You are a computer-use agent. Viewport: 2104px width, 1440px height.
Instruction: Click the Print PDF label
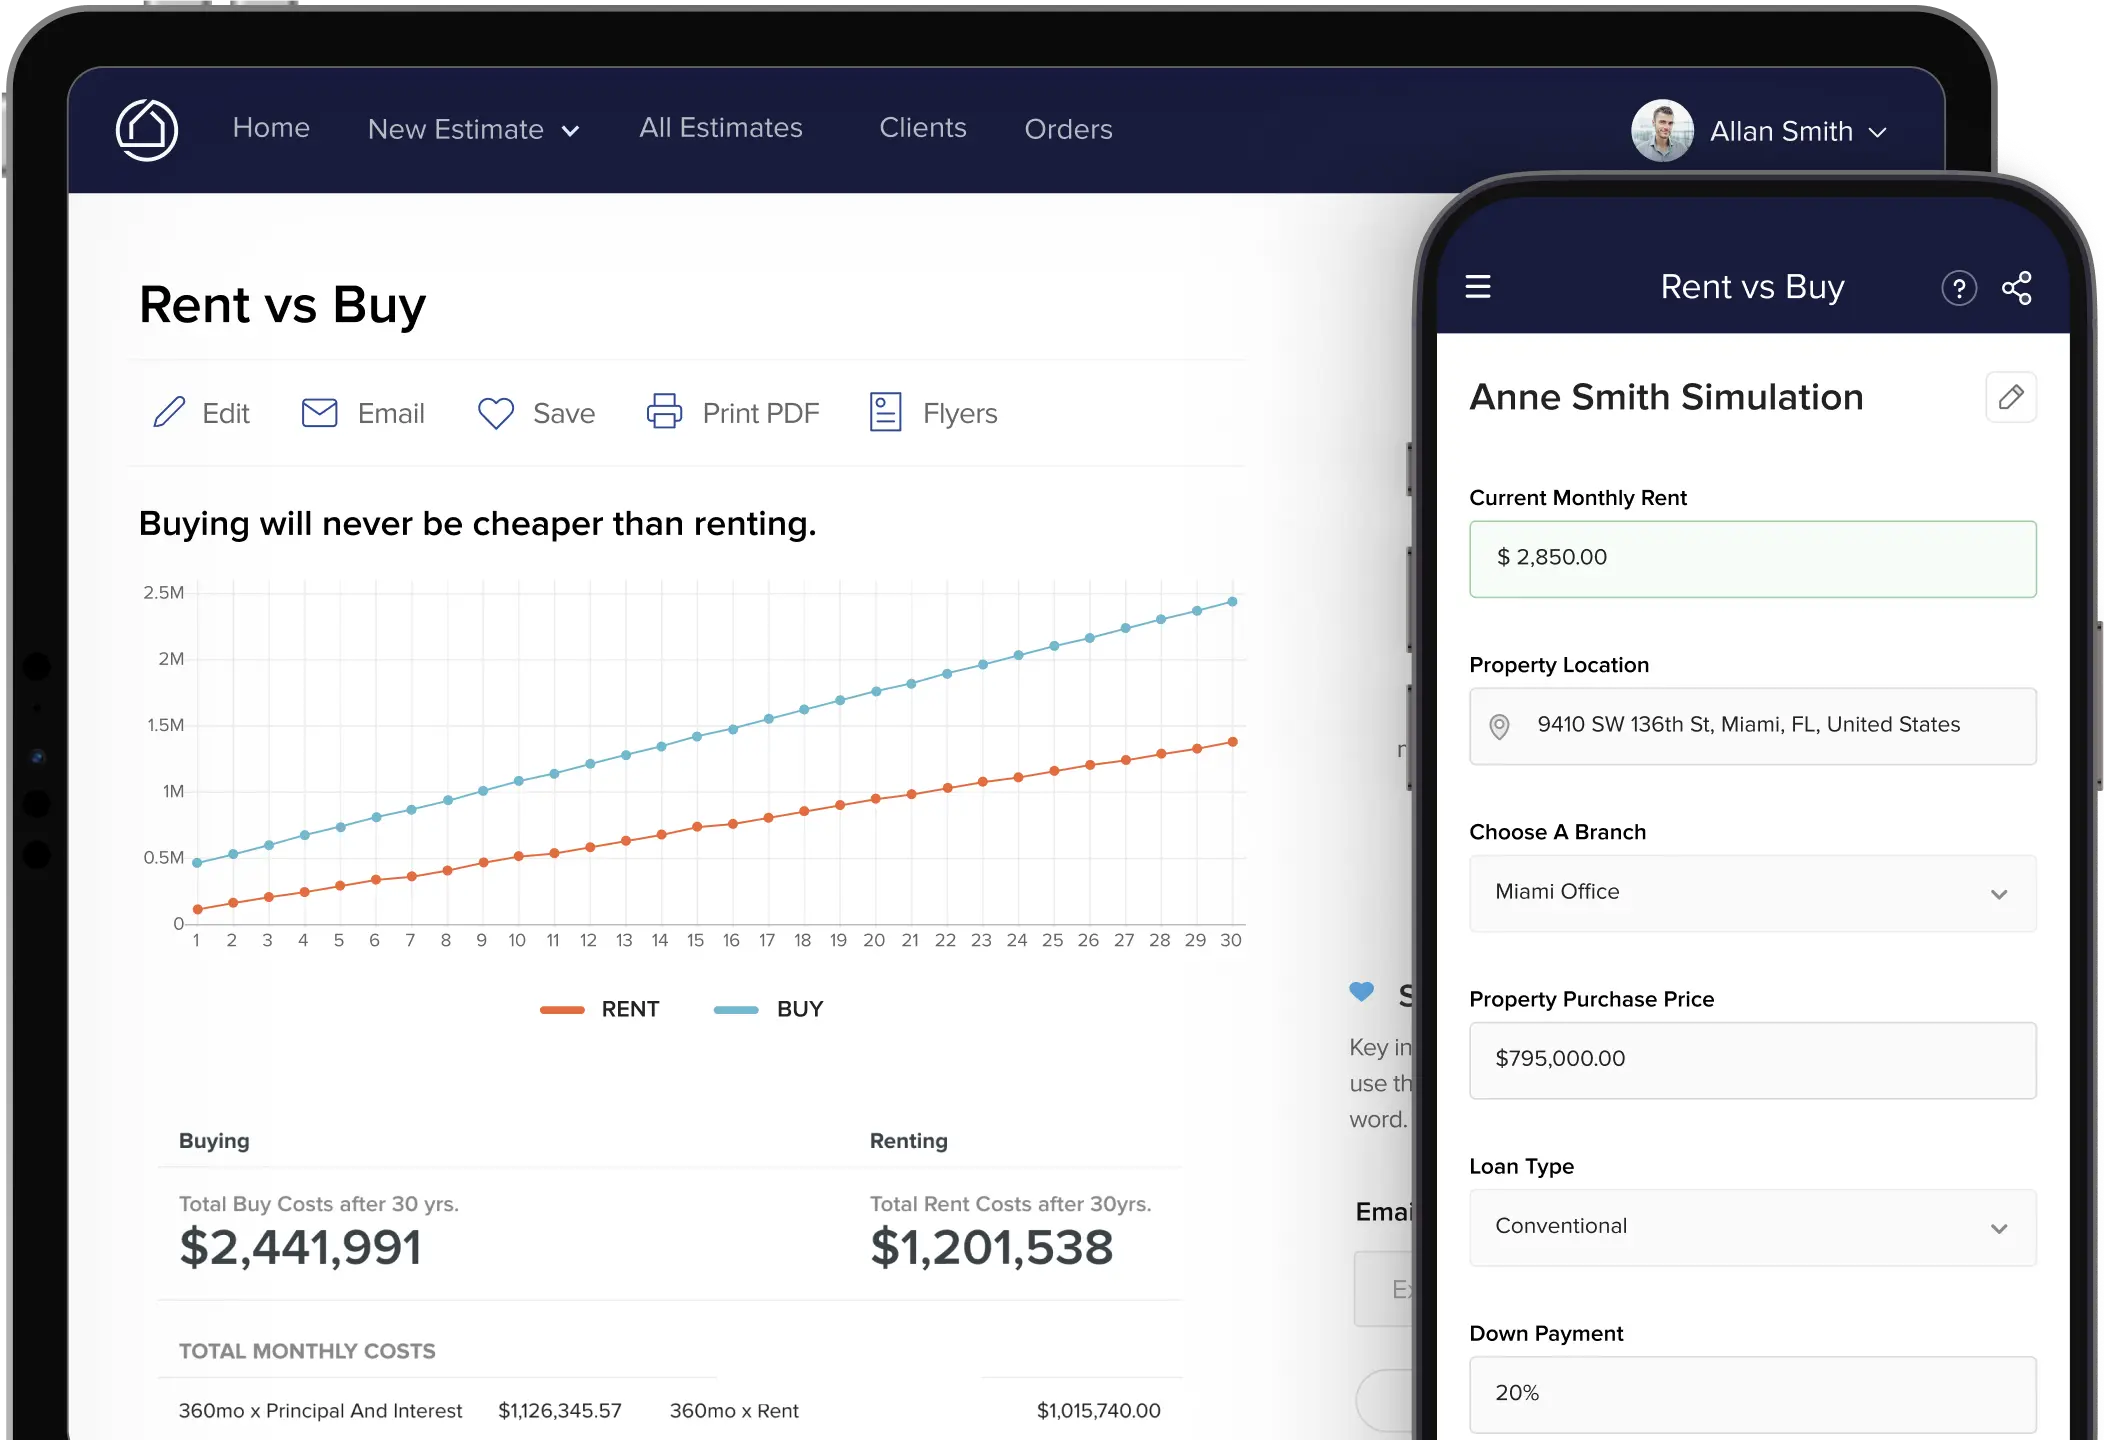point(761,413)
